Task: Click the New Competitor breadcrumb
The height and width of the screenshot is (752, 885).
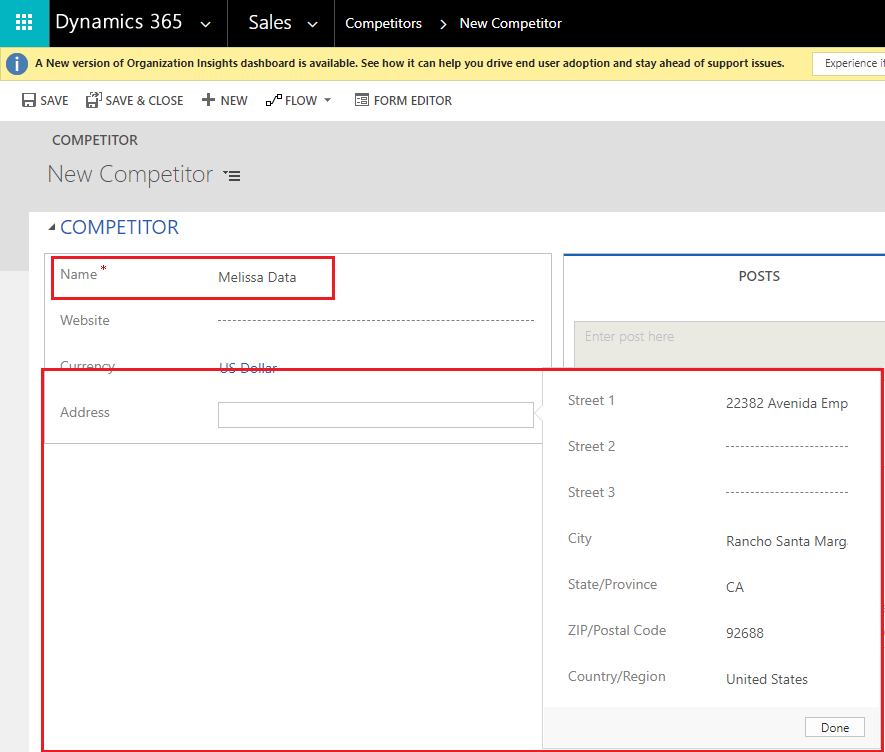Action: click(510, 23)
